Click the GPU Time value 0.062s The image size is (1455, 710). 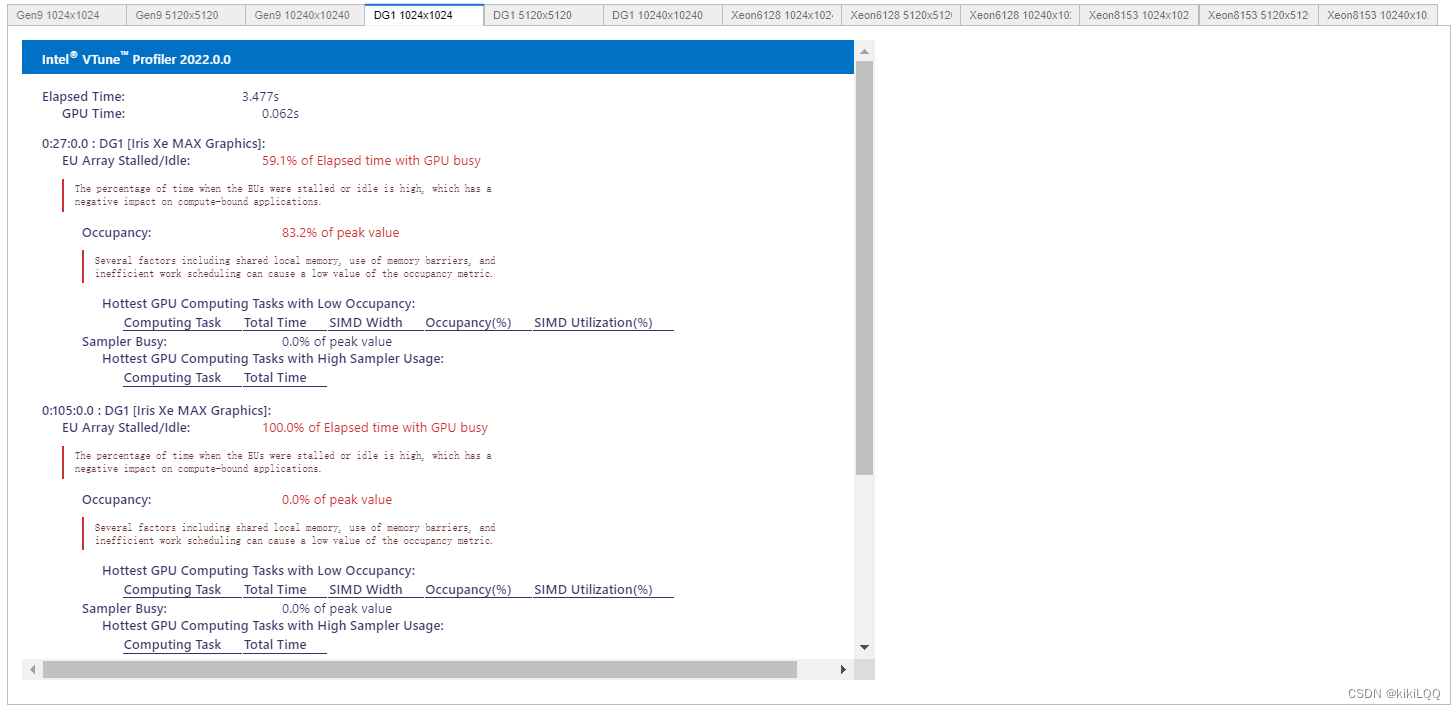click(x=280, y=114)
